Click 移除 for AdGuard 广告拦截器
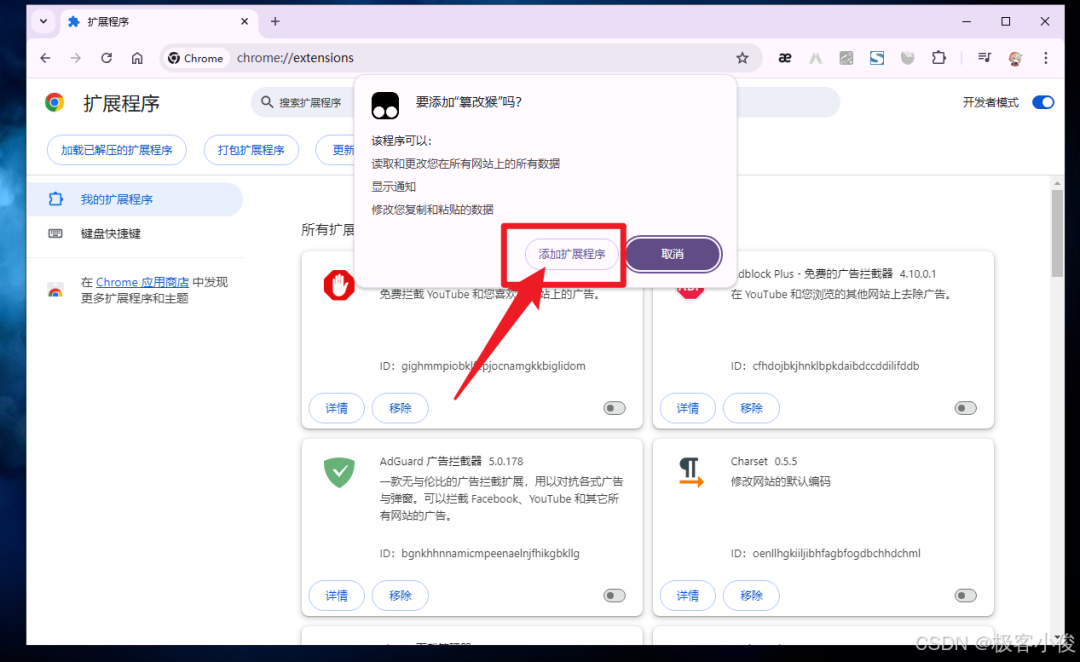The image size is (1080, 662). tap(400, 595)
